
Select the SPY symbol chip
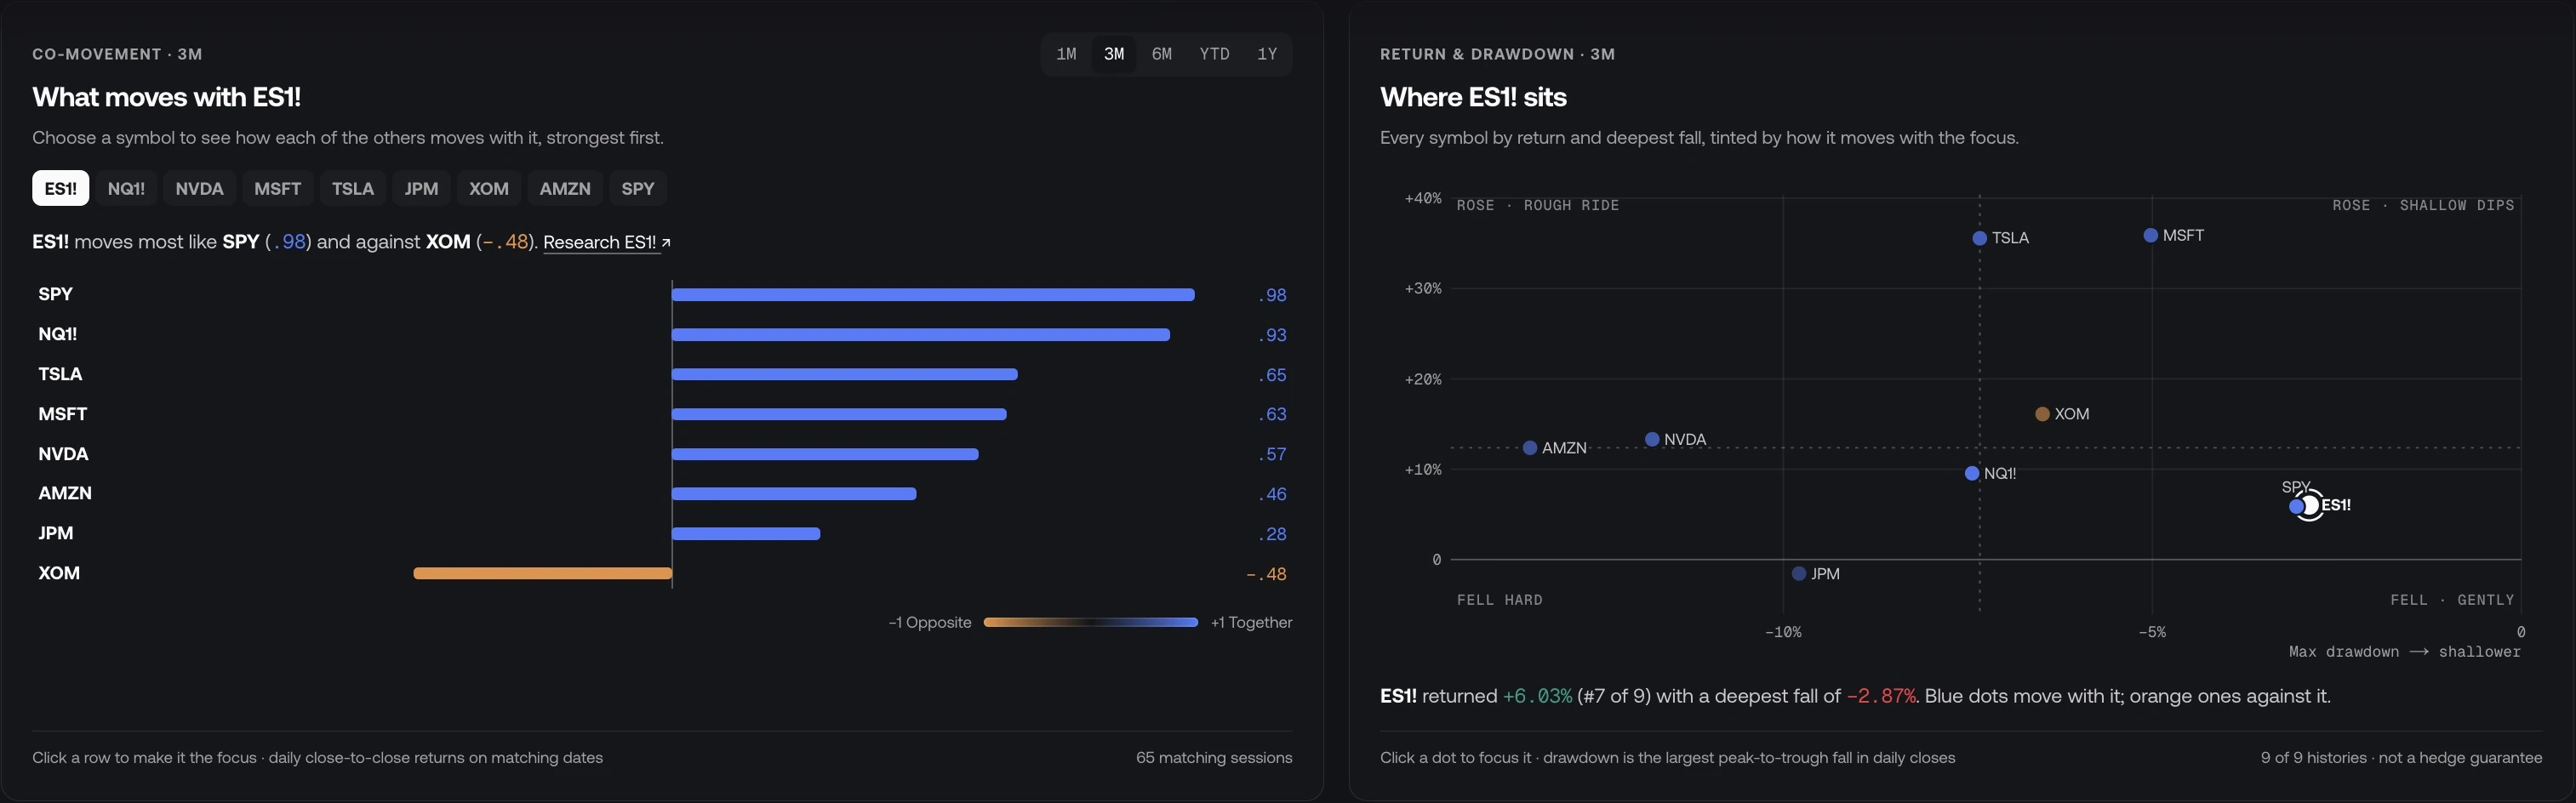(x=638, y=188)
